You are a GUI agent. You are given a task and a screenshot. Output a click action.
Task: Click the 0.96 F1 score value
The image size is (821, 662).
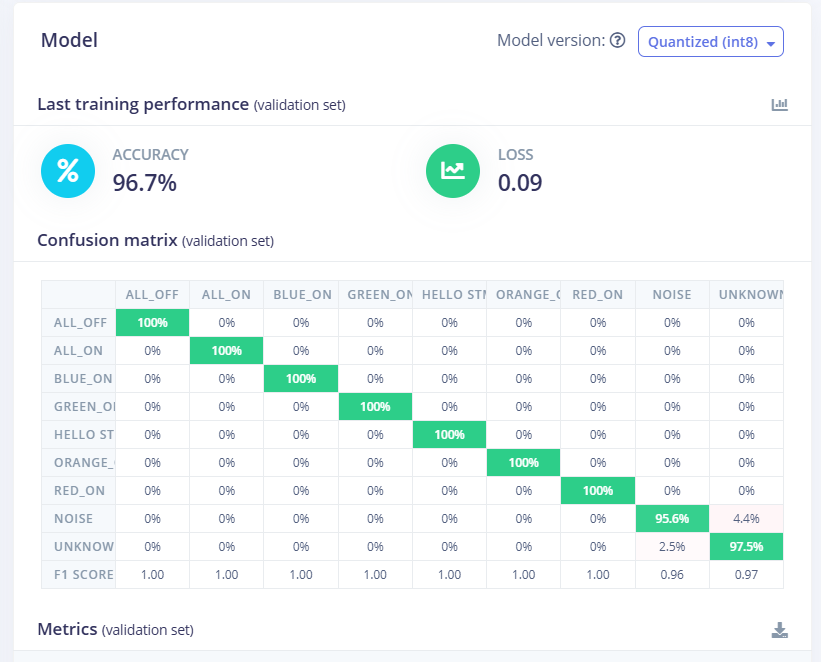click(672, 575)
